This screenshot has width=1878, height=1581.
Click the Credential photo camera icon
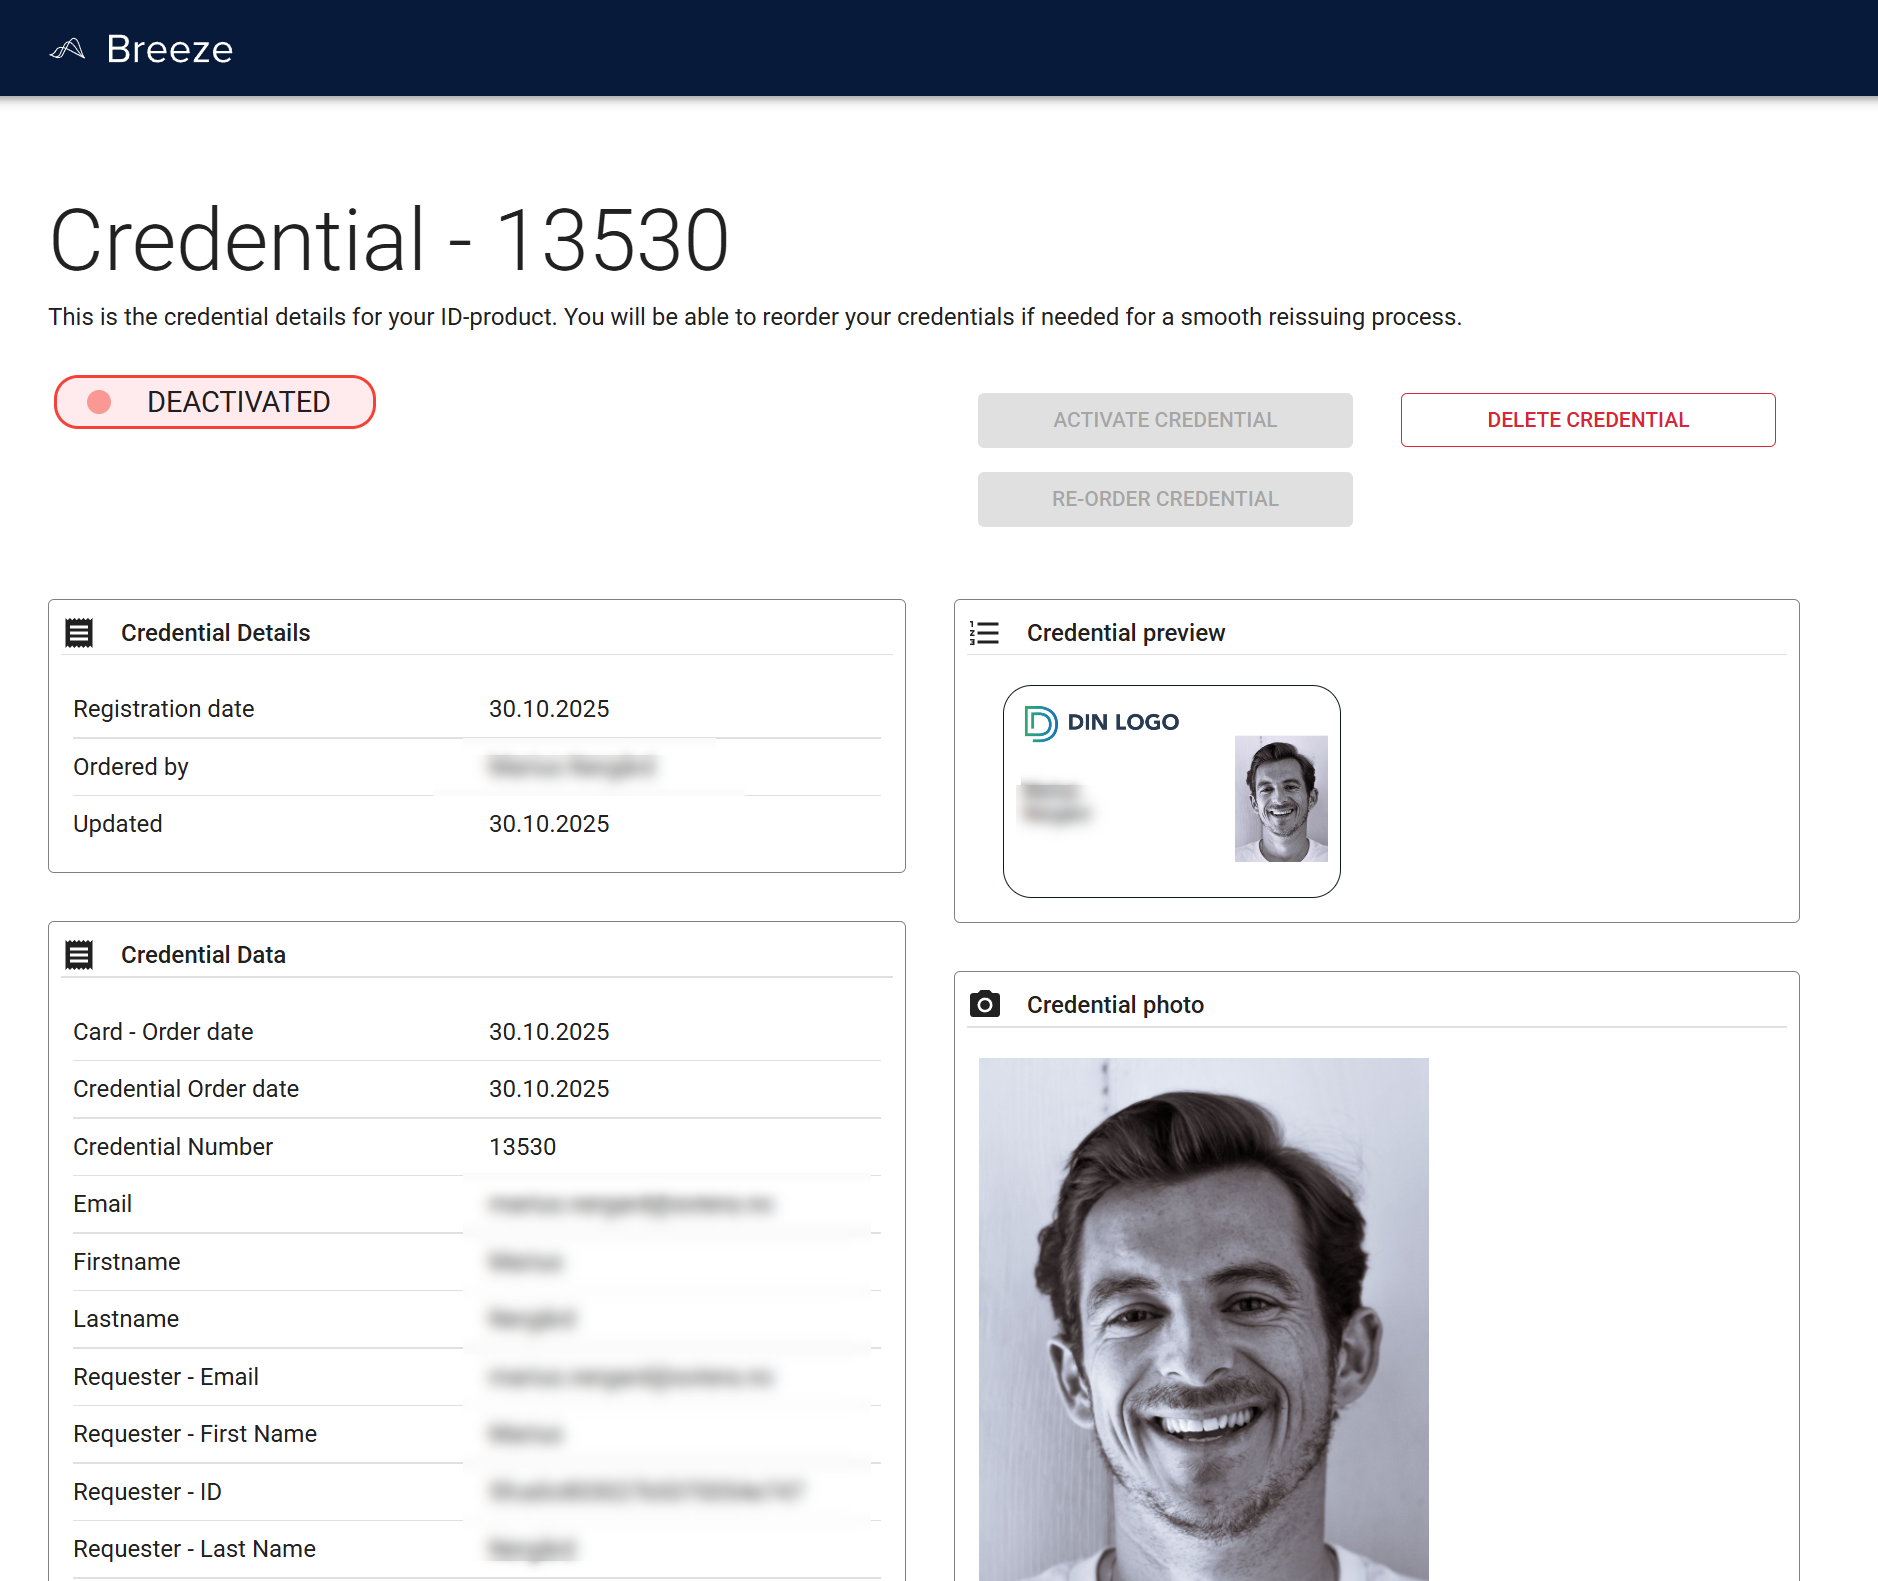(x=985, y=1004)
